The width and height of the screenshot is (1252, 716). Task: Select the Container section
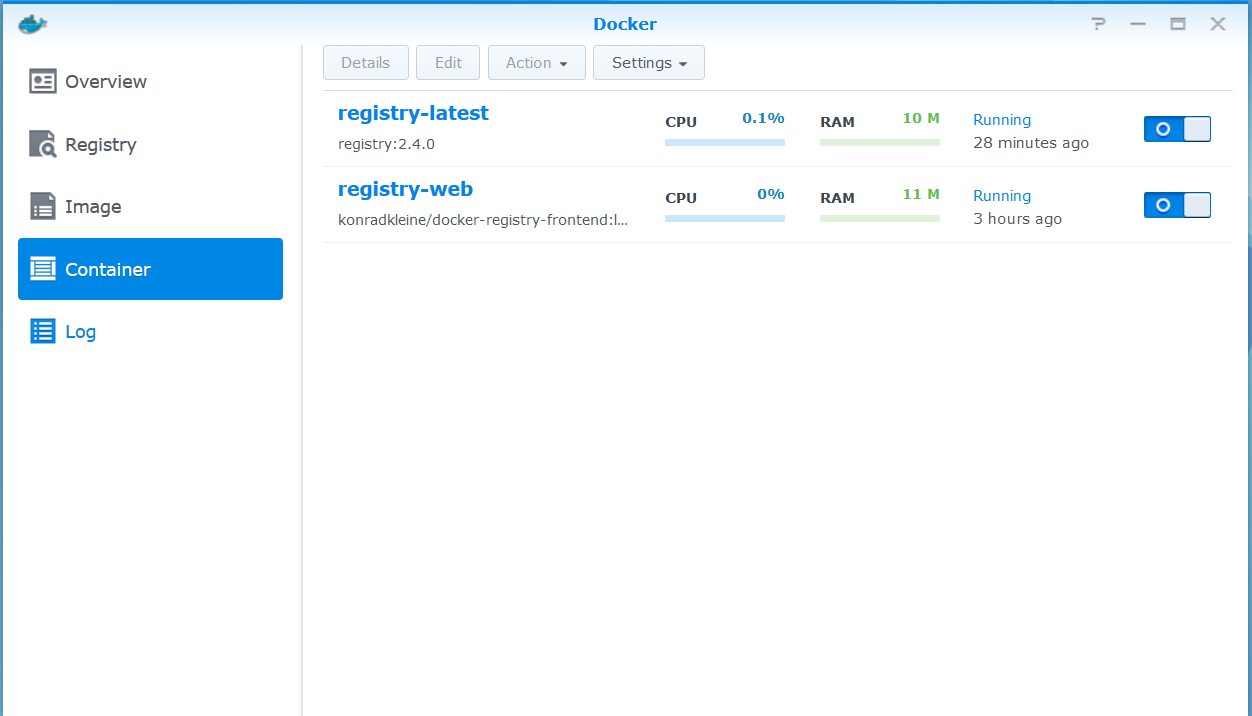(150, 269)
